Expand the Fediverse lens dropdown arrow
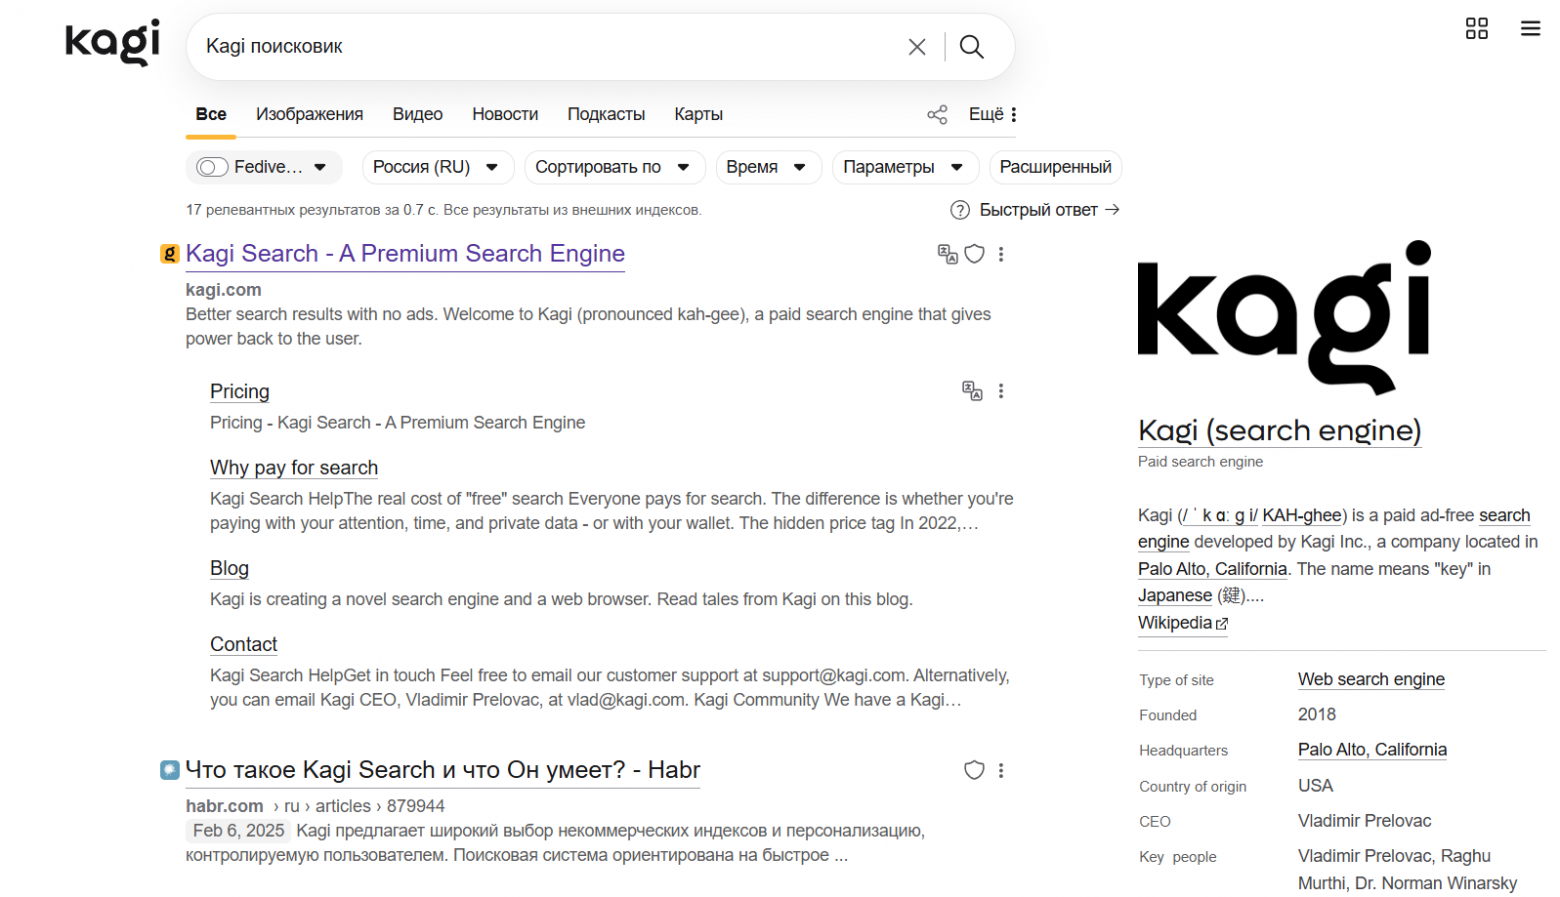The image size is (1560, 897). click(x=320, y=167)
